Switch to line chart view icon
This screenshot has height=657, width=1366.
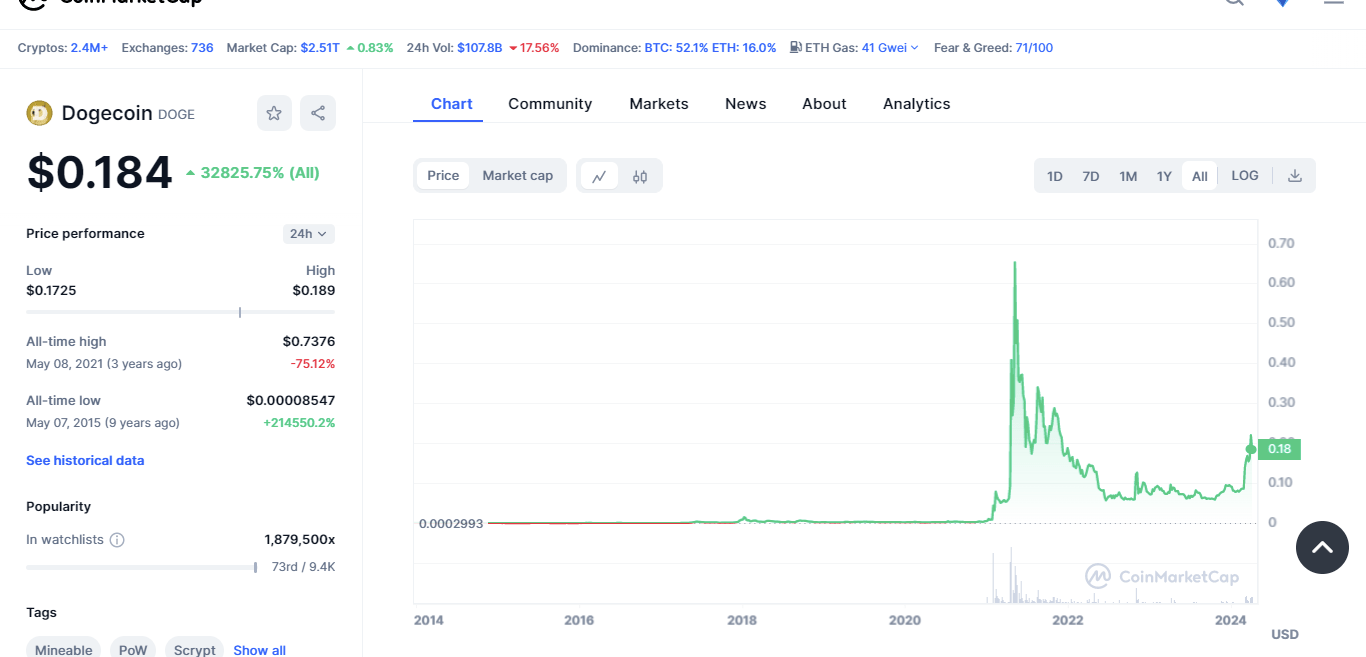pyautogui.click(x=599, y=176)
